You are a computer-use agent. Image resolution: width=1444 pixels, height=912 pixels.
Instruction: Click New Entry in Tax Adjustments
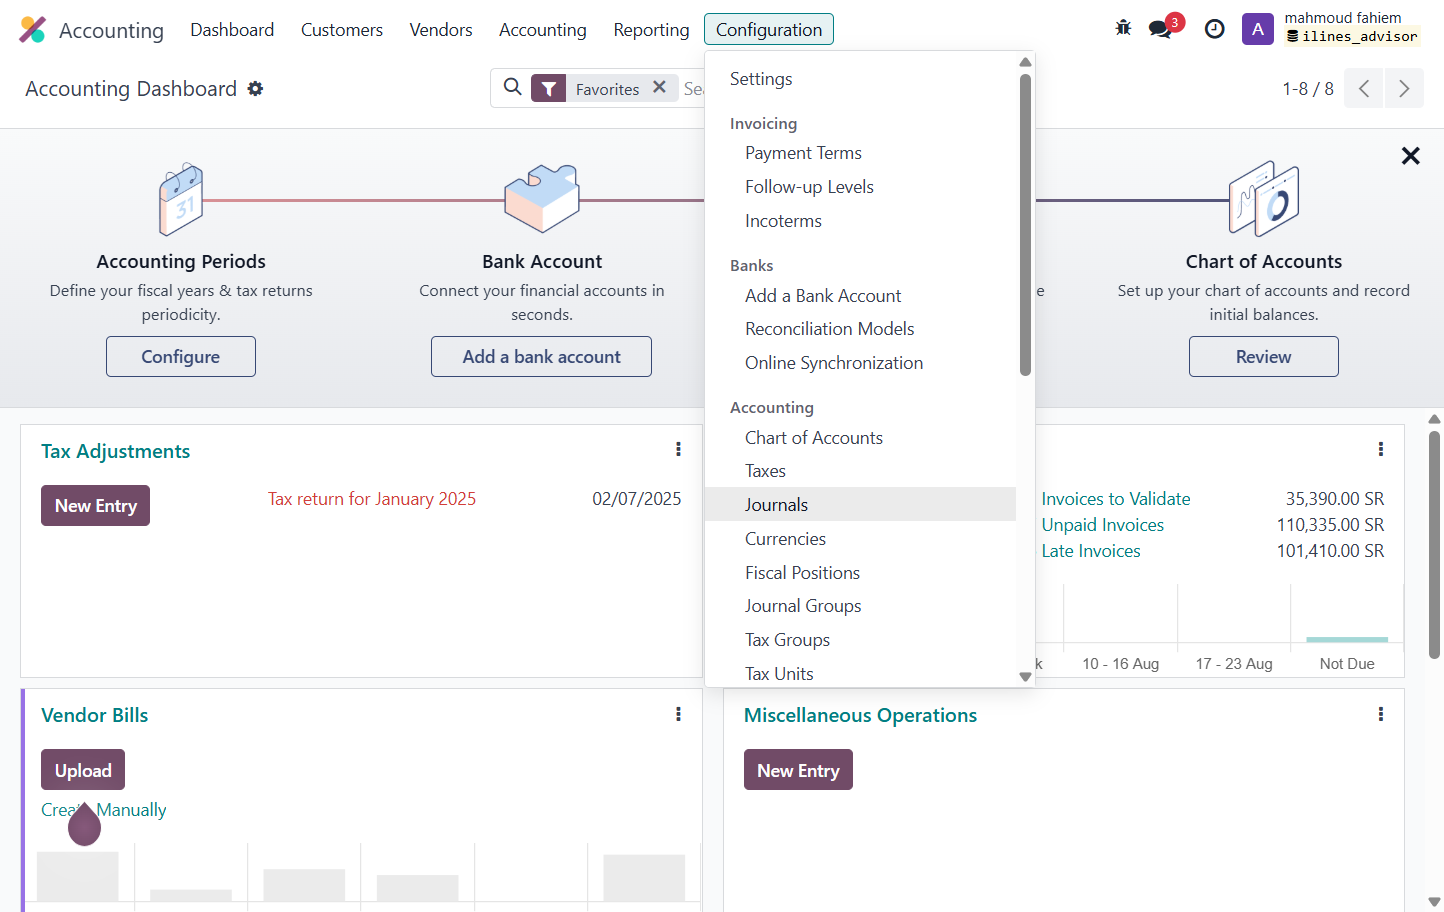click(x=95, y=506)
